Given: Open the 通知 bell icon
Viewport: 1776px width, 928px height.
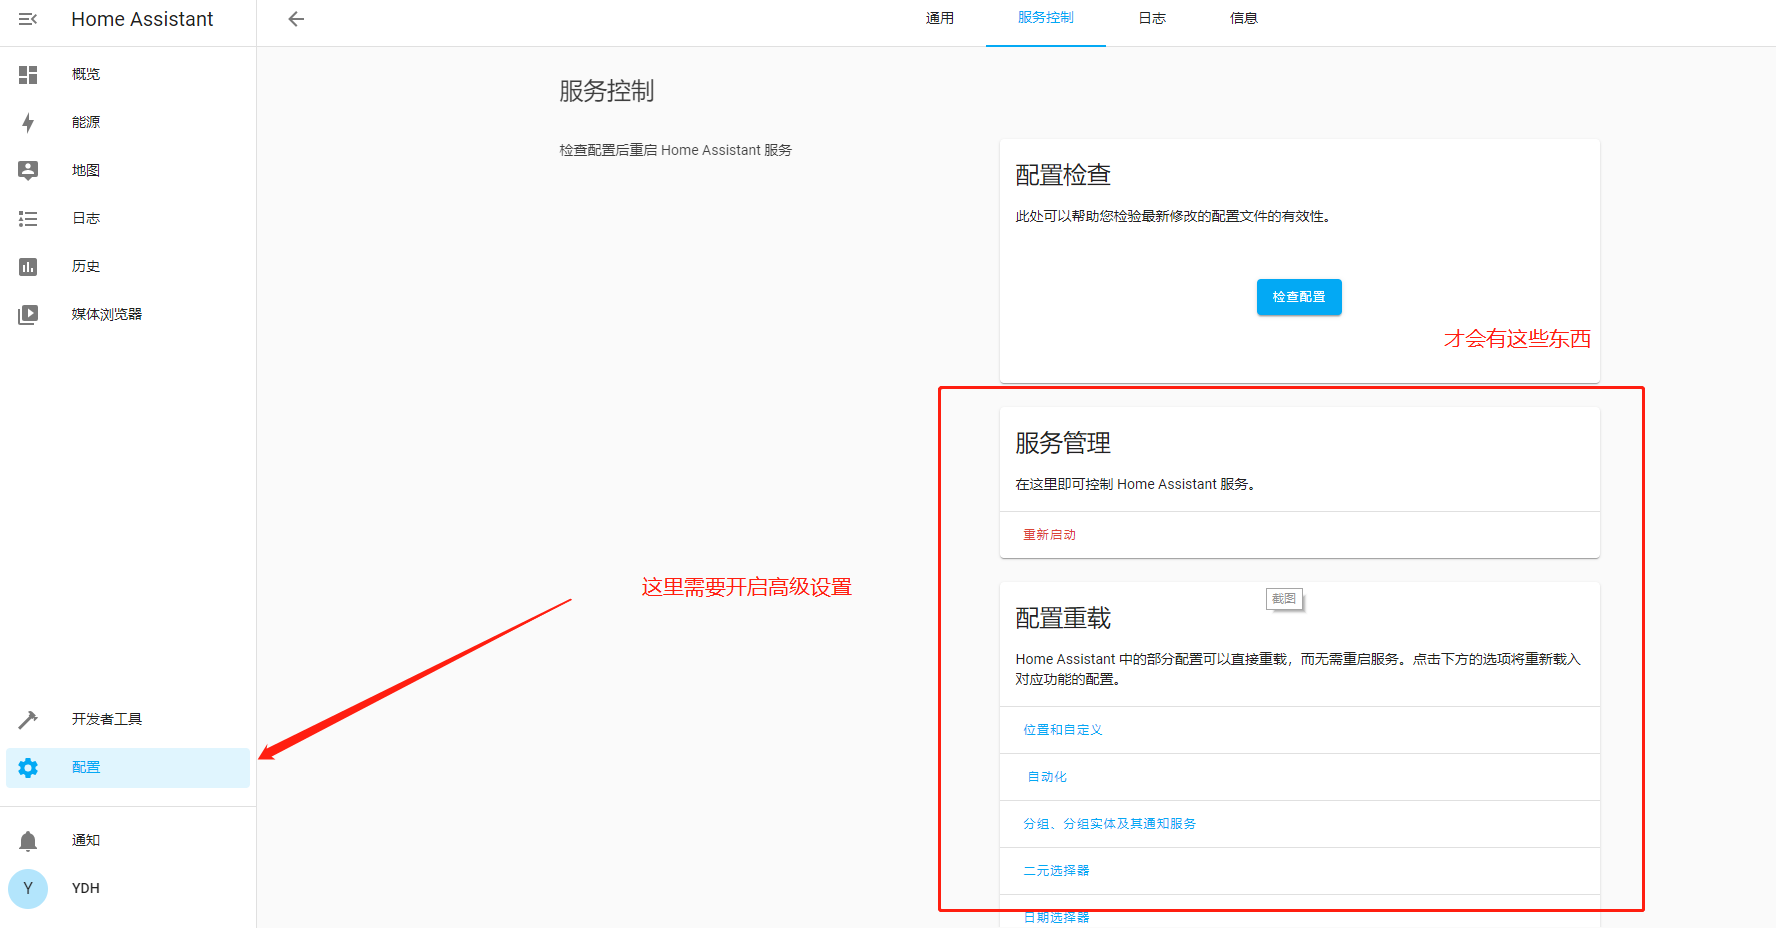Looking at the screenshot, I should [x=28, y=841].
